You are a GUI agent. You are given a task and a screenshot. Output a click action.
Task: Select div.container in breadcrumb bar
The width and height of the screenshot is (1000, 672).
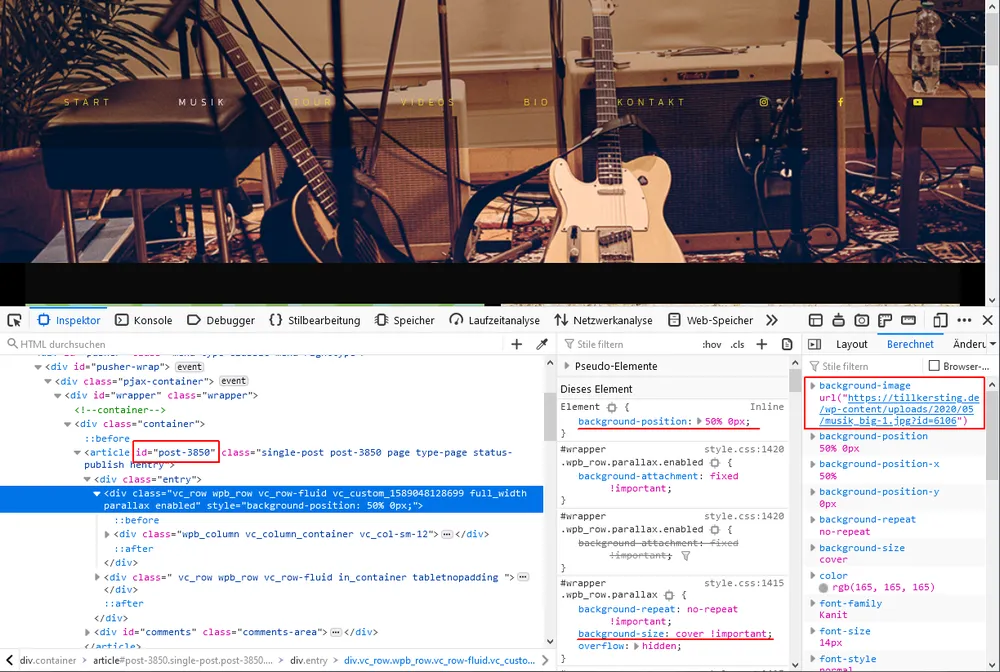48,661
